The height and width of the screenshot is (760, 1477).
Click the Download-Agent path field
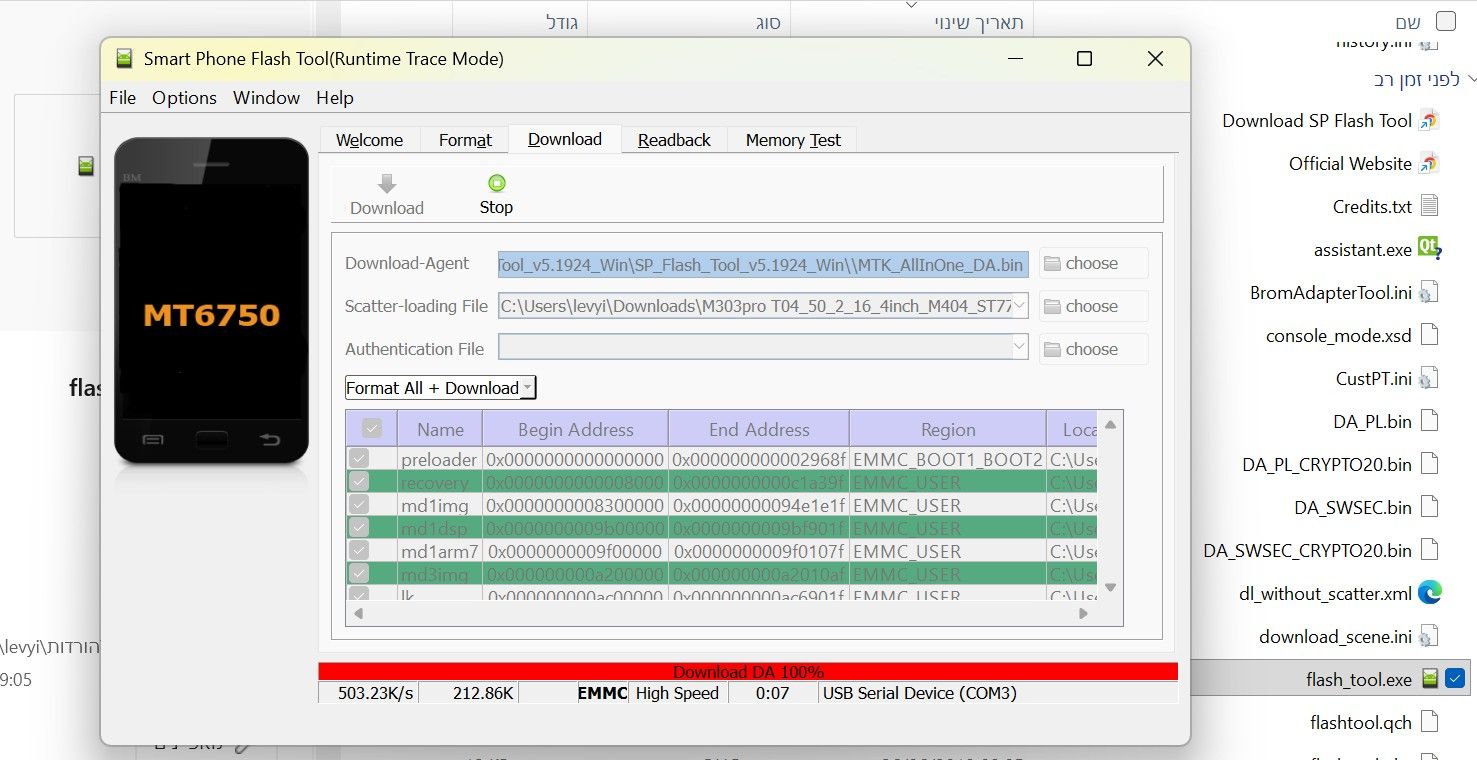tap(763, 264)
